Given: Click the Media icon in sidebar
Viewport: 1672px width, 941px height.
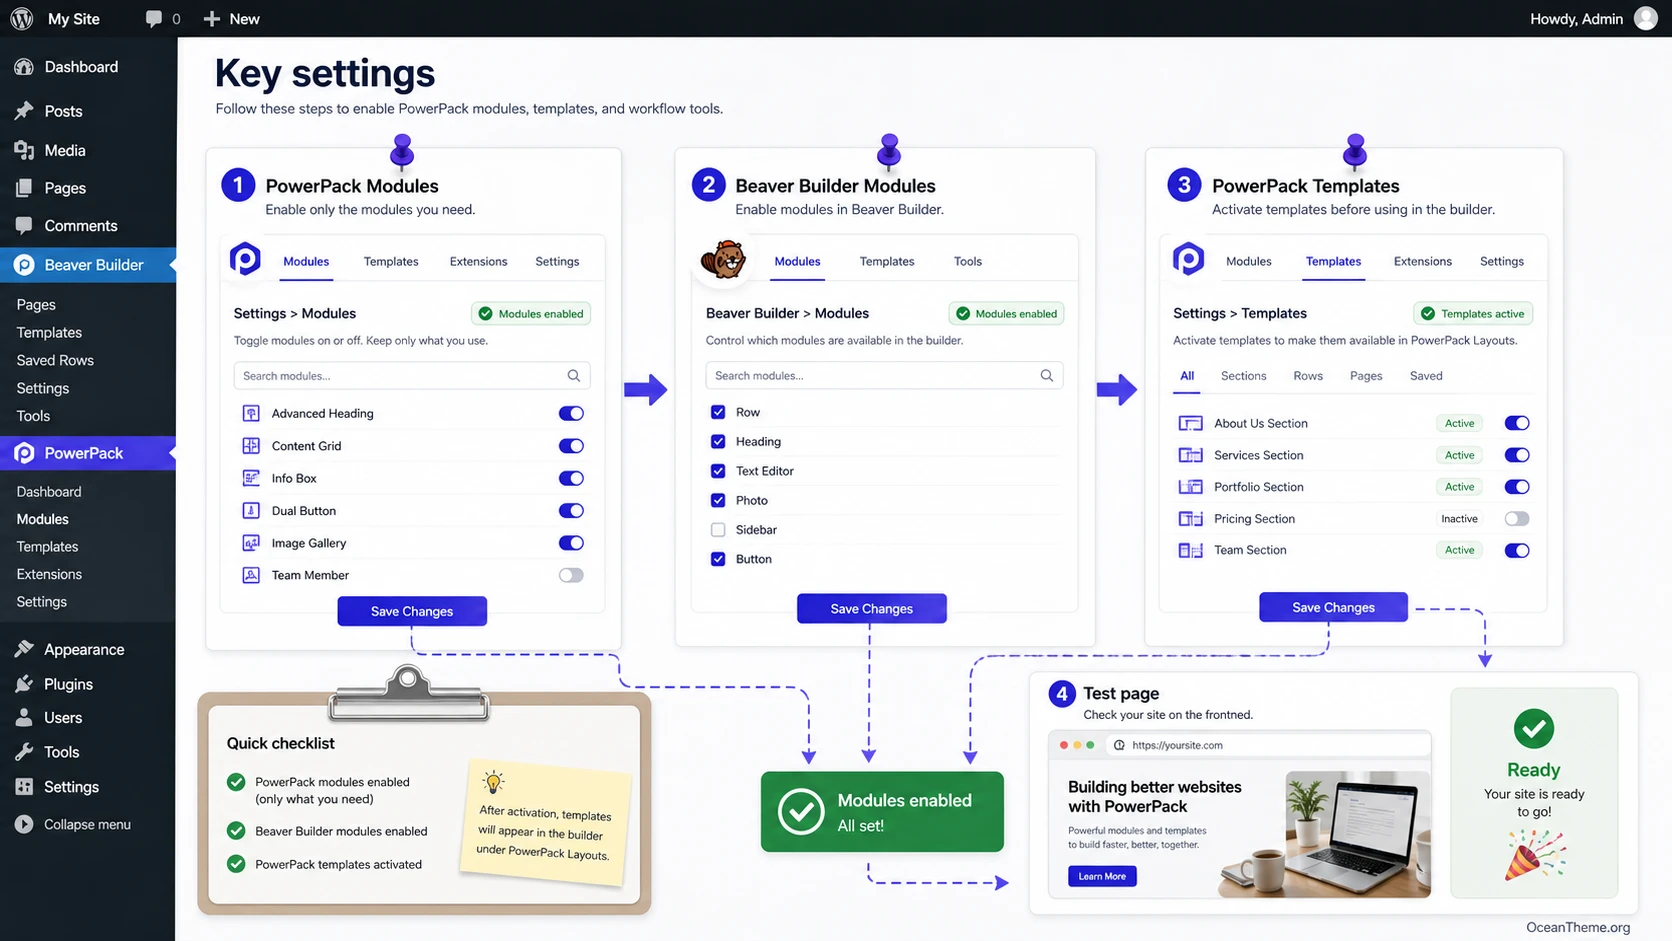Looking at the screenshot, I should 24,150.
